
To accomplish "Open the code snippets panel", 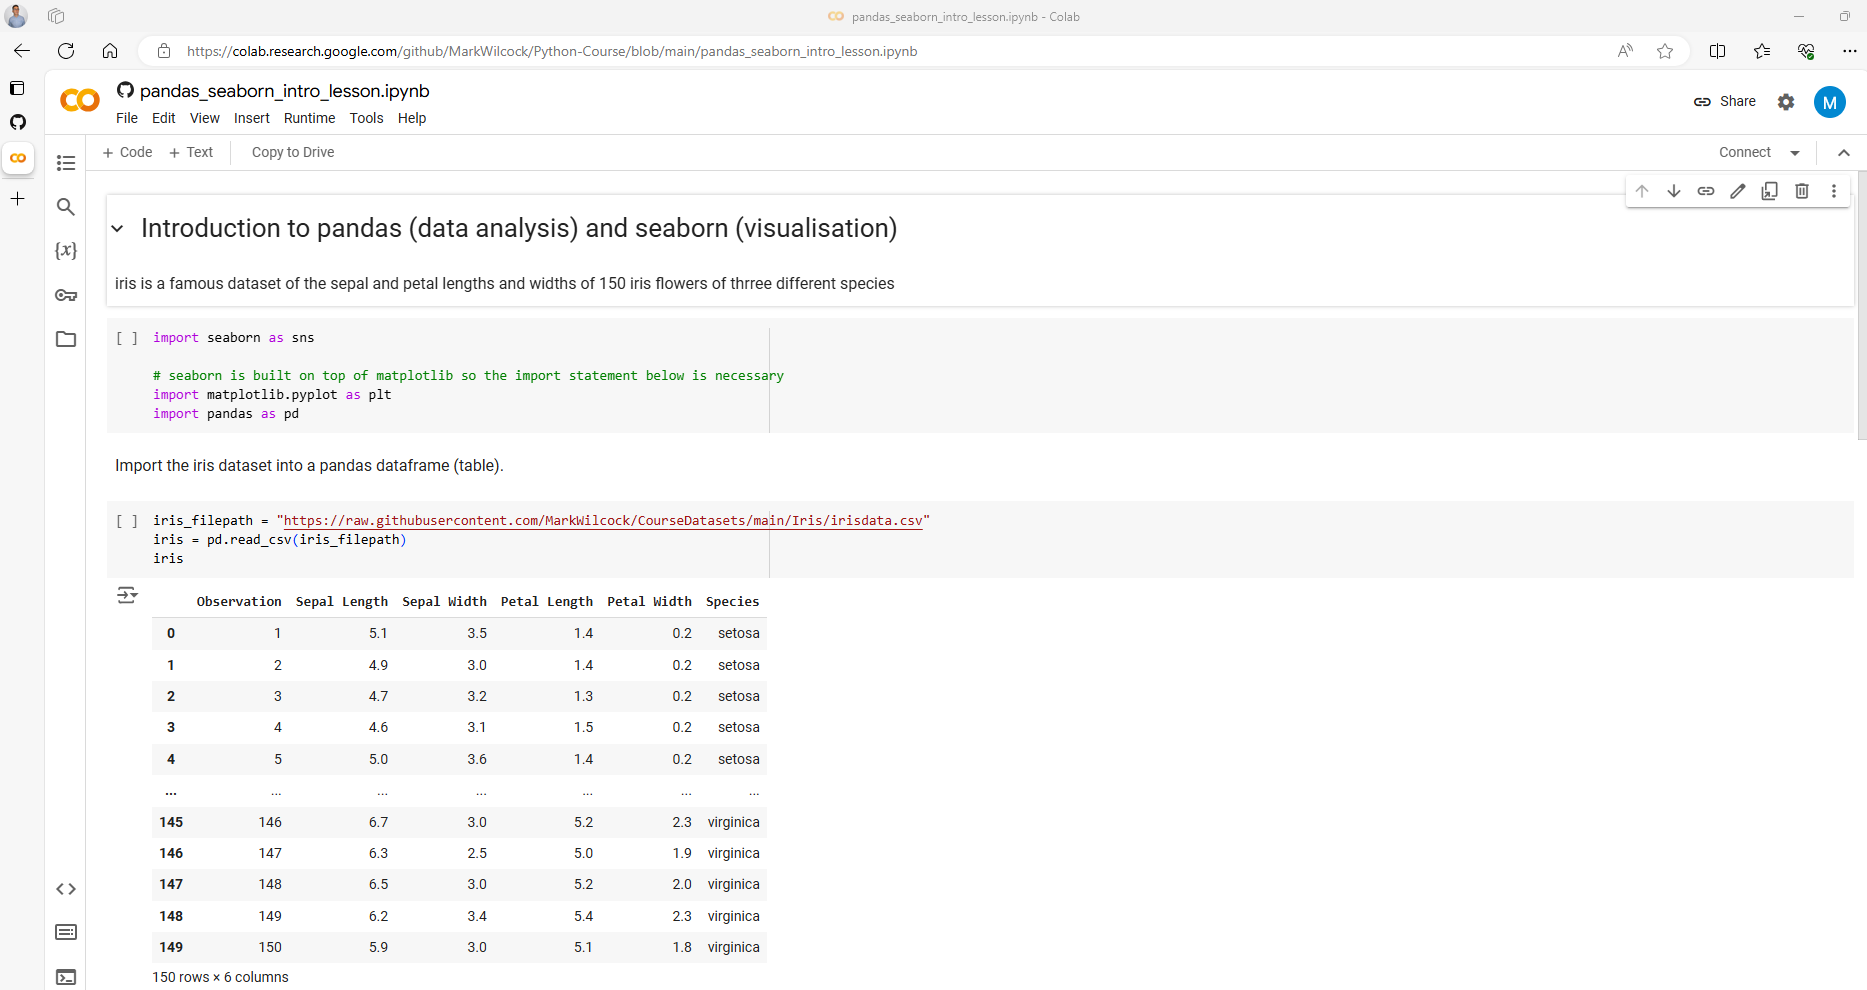I will click(x=66, y=889).
